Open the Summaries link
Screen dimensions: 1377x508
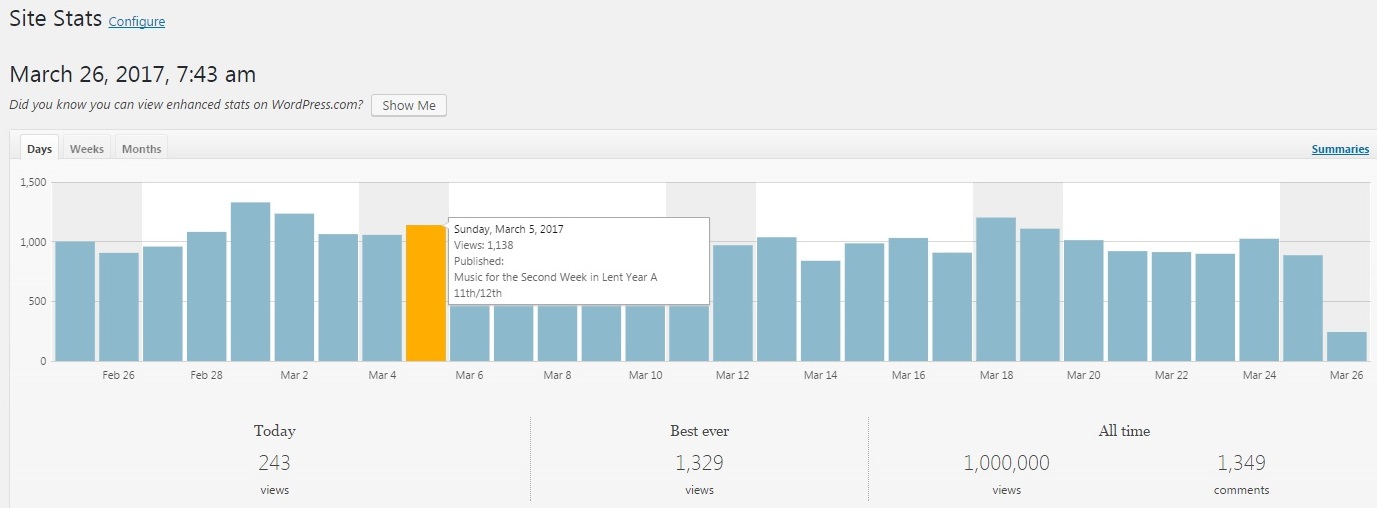pyautogui.click(x=1340, y=149)
